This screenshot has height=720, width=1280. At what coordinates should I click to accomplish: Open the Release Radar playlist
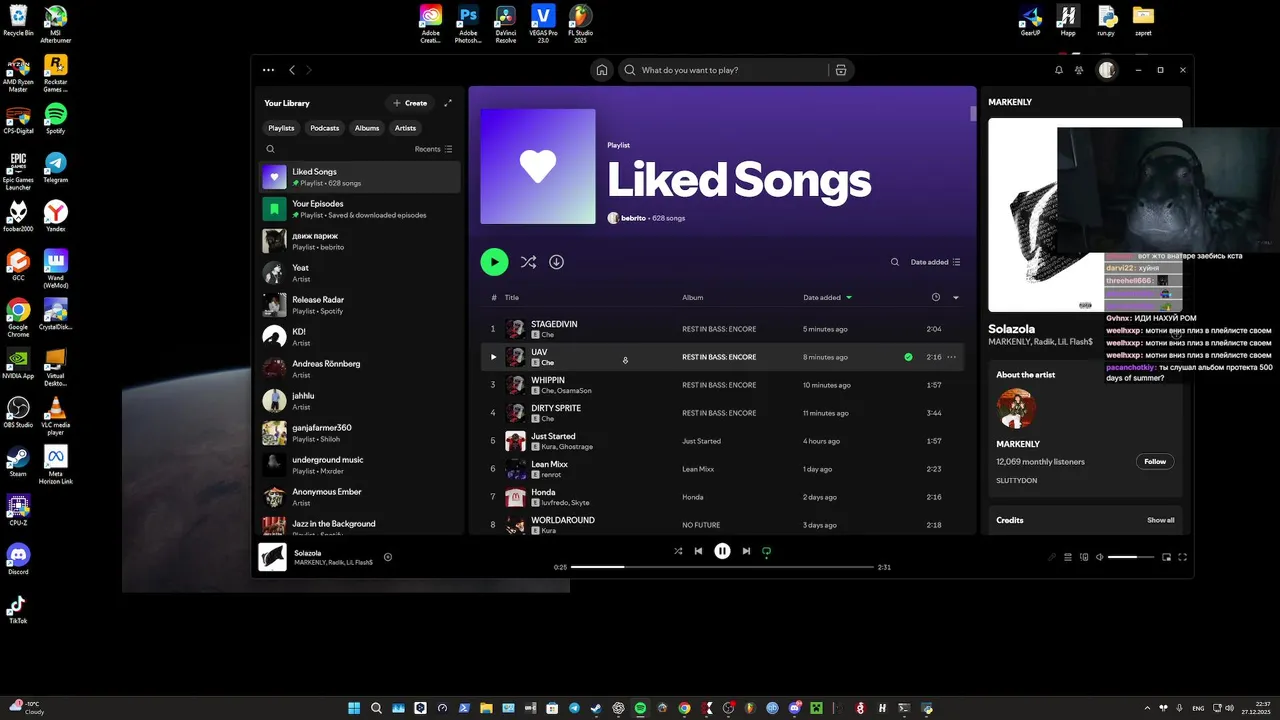point(360,305)
